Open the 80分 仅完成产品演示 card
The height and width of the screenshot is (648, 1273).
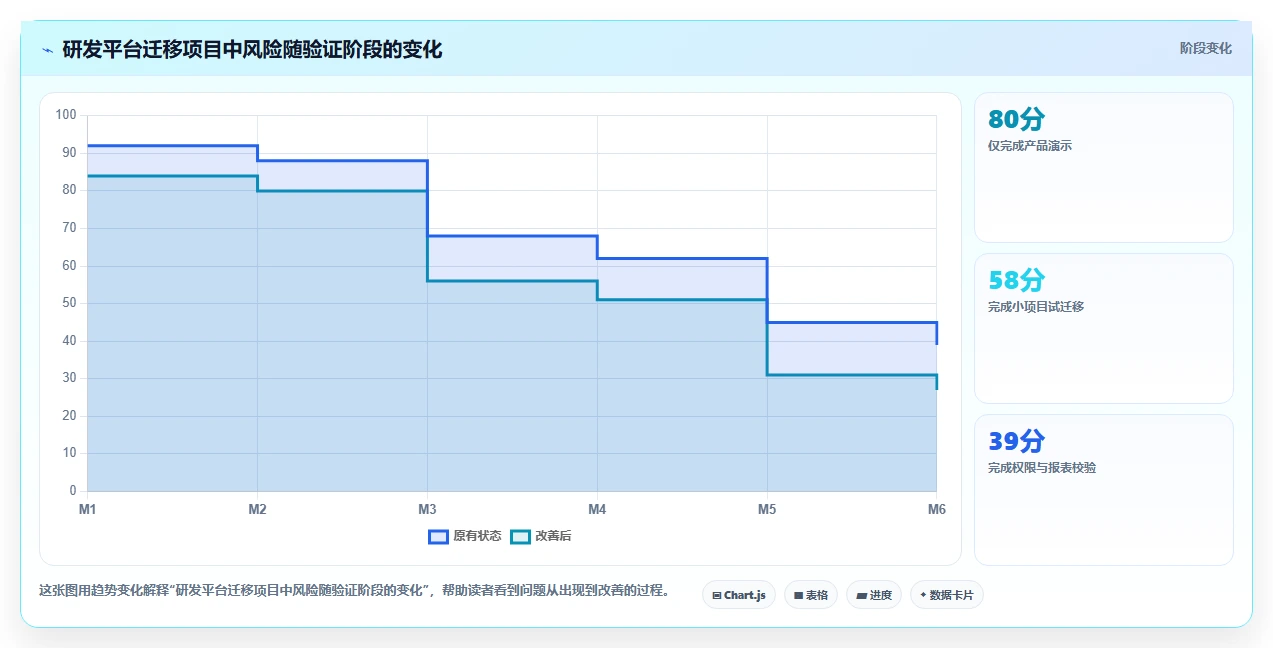(1104, 167)
